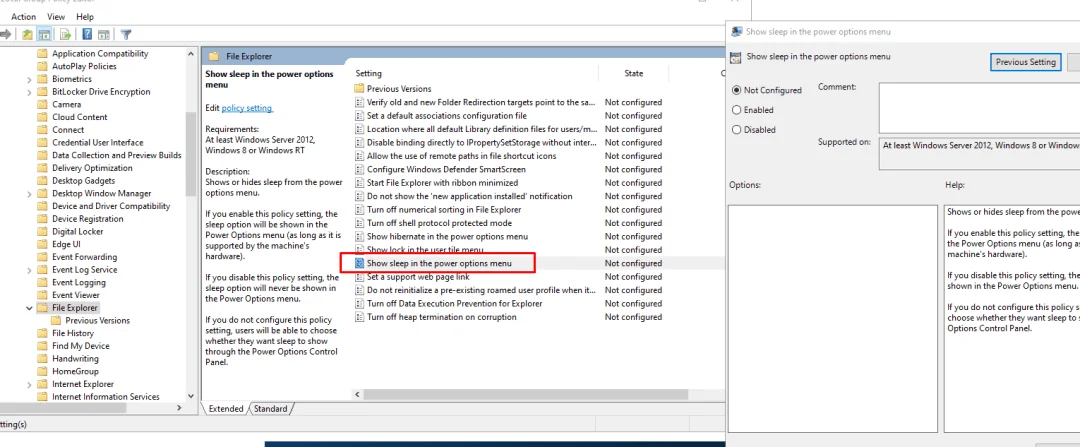Open the Action menu
Screen dimensions: 1080x447
point(24,17)
